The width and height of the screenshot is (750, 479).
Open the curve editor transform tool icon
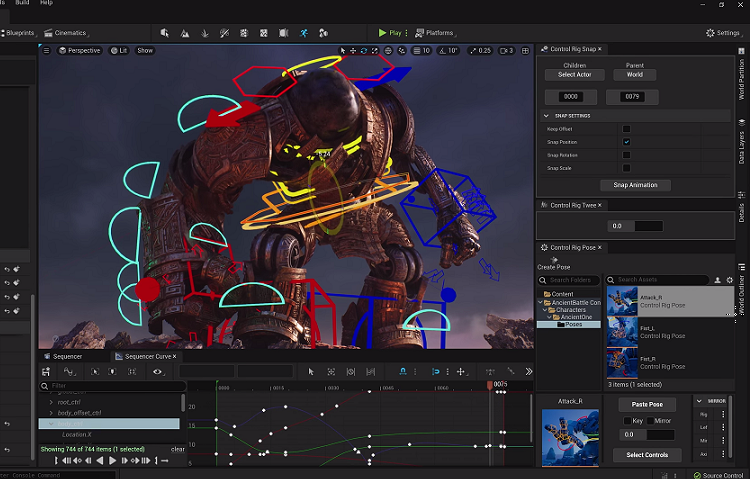coord(461,372)
